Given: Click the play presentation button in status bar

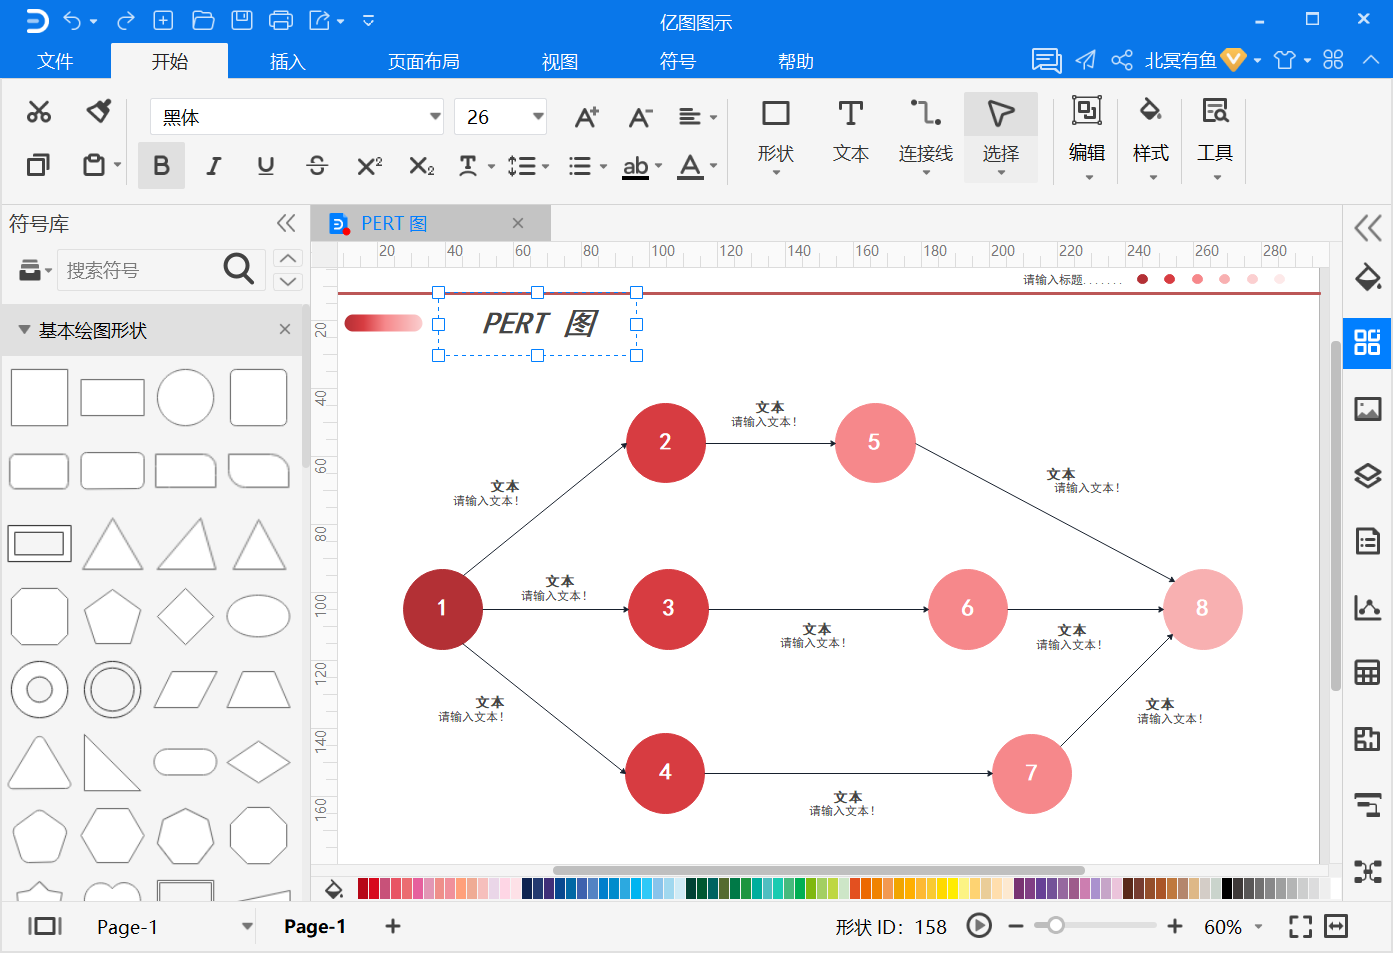Looking at the screenshot, I should [979, 926].
